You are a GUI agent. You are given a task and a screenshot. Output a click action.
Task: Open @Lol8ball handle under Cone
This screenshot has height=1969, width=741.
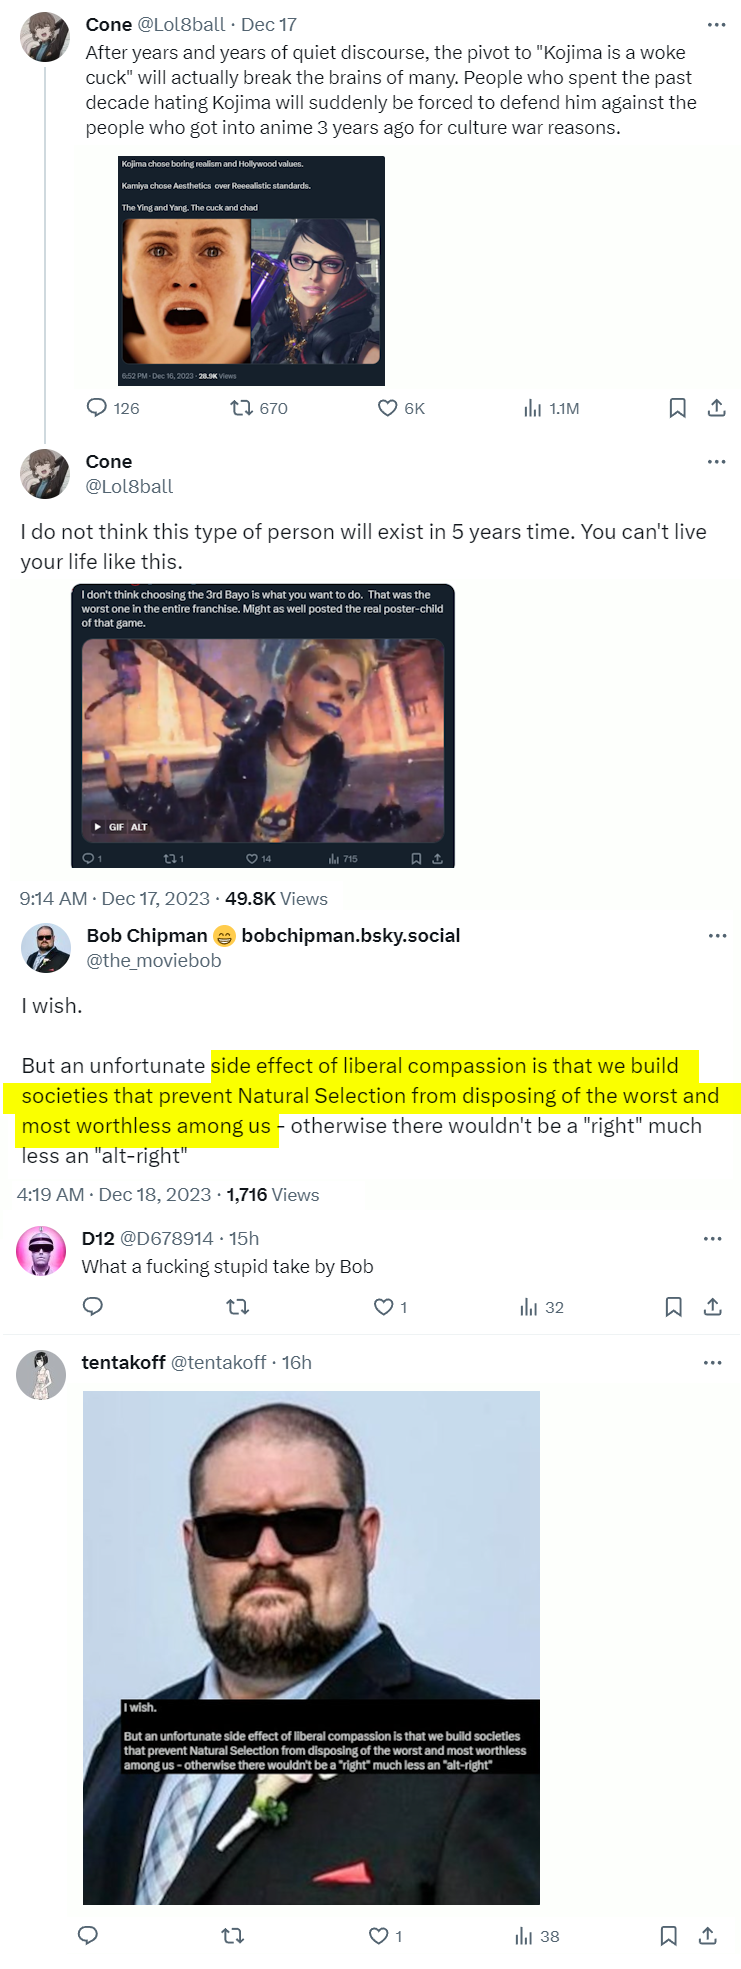coord(129,487)
